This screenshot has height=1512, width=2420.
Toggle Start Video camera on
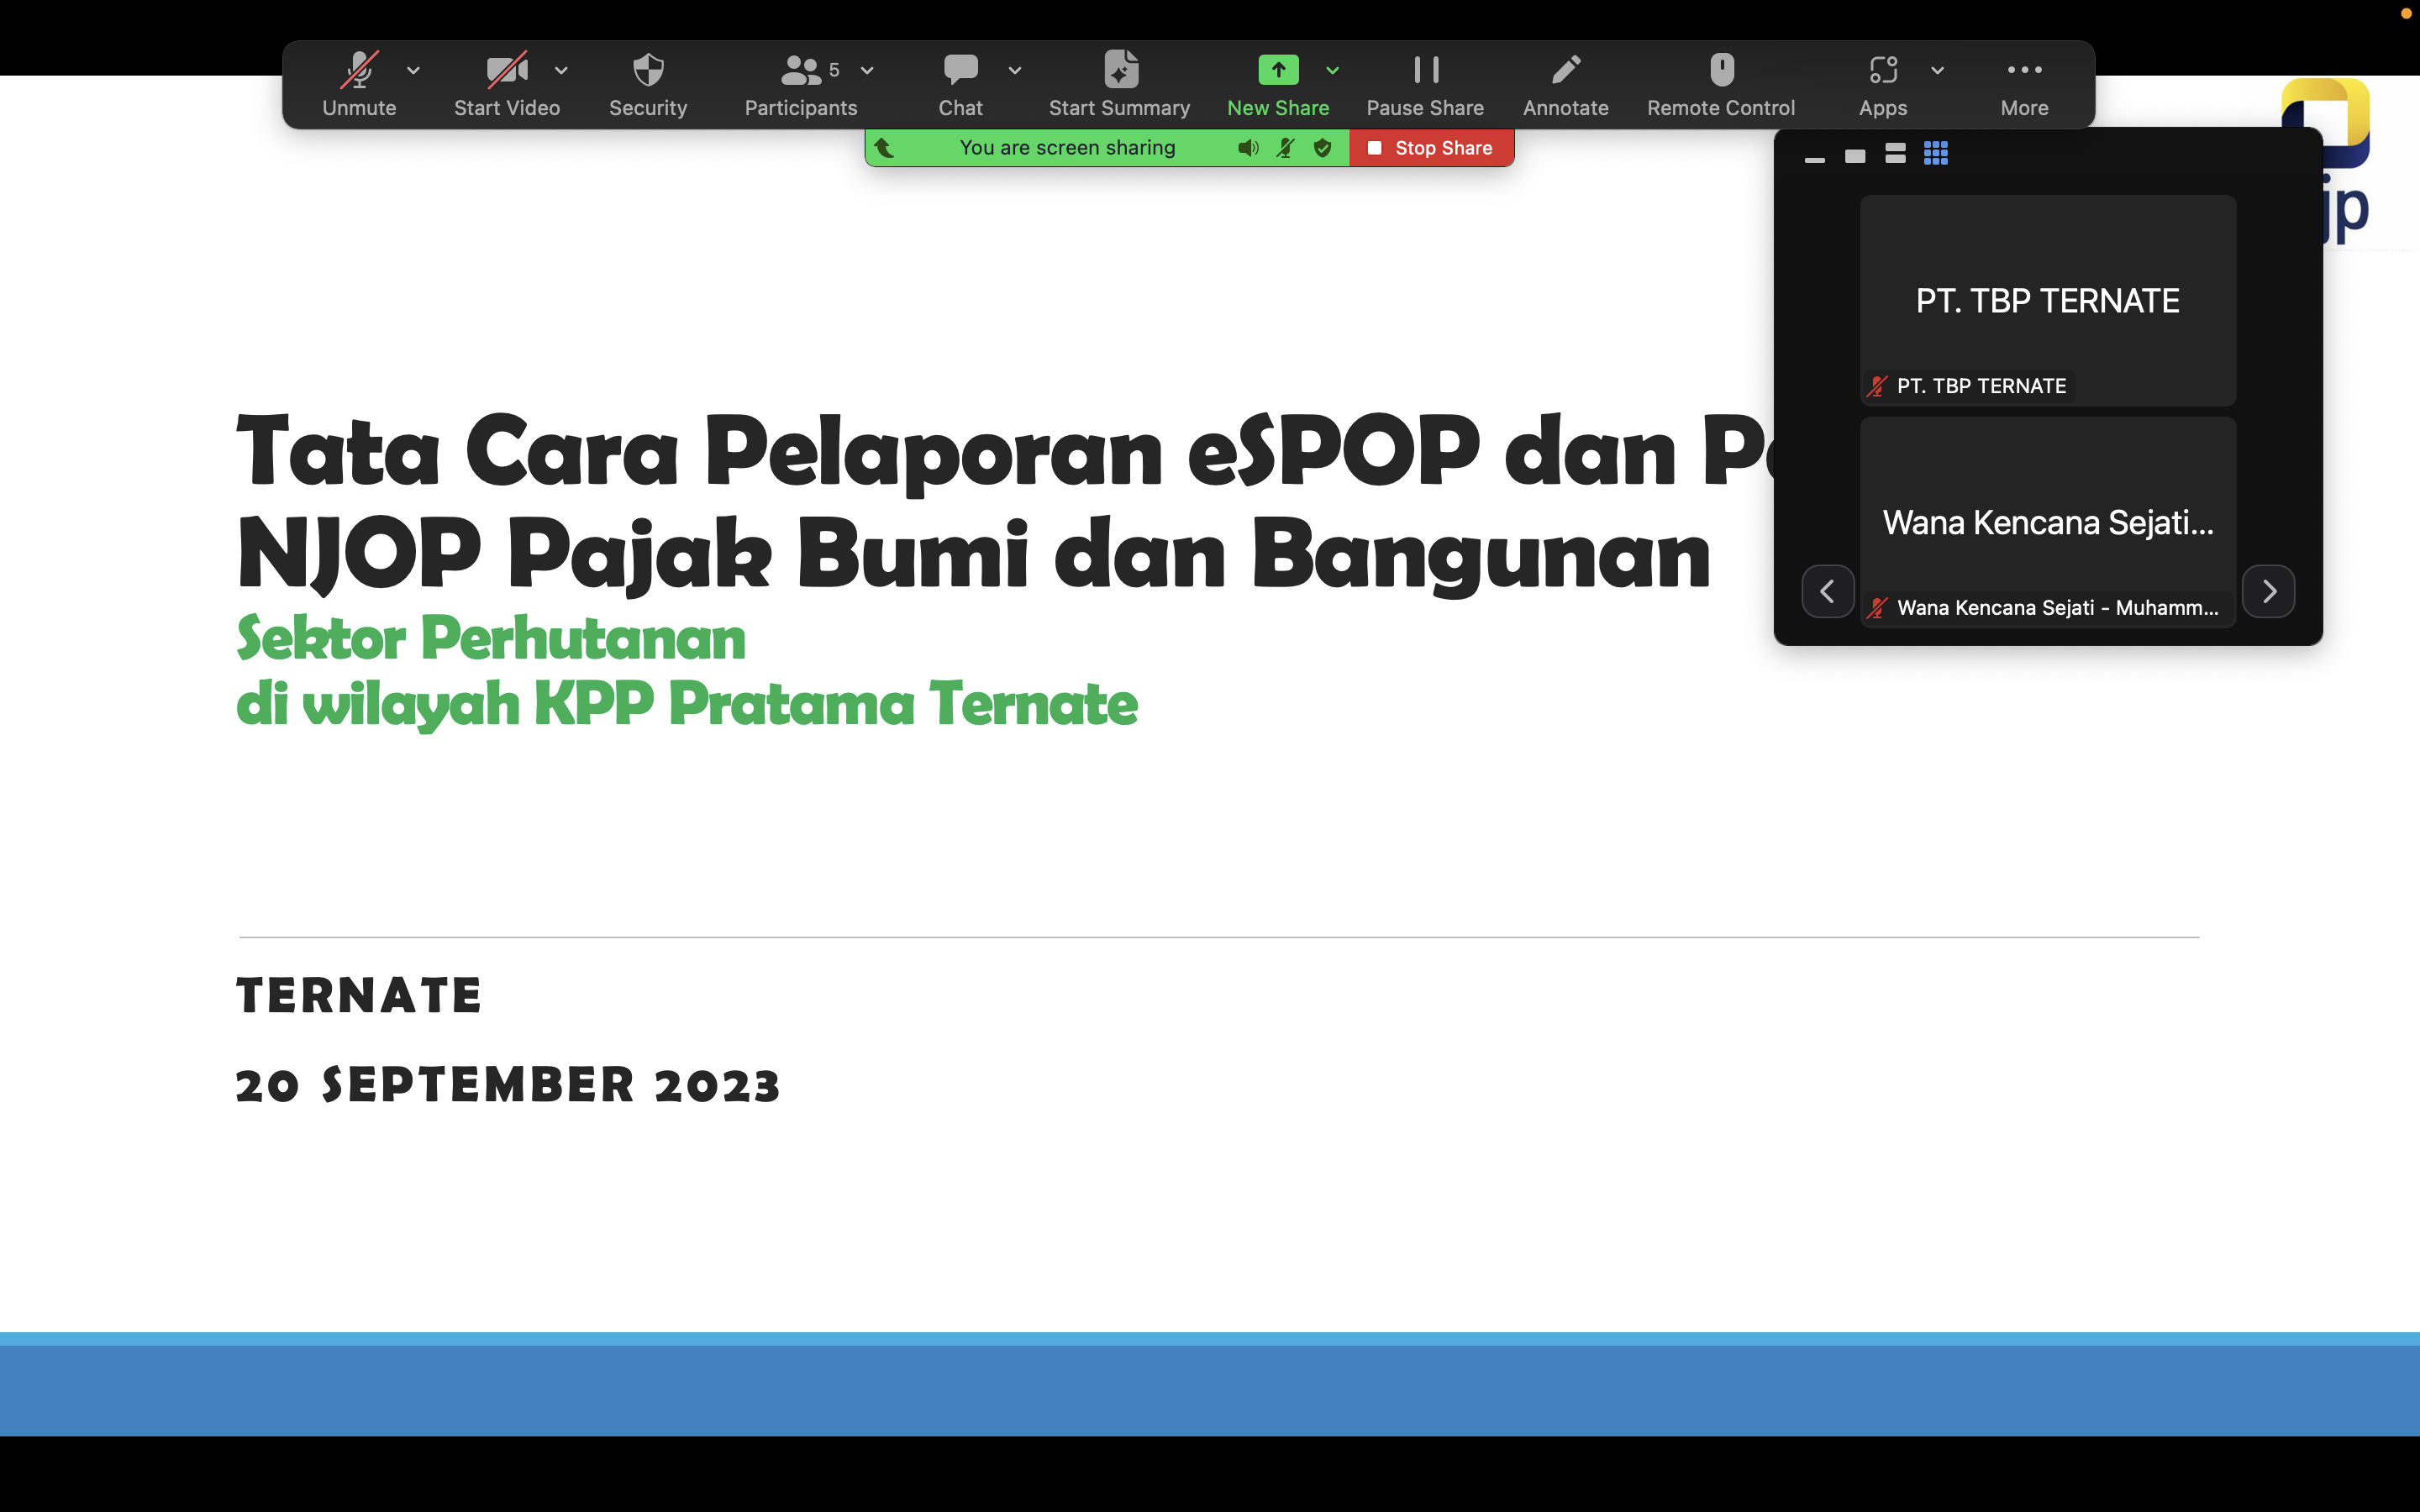coord(506,70)
